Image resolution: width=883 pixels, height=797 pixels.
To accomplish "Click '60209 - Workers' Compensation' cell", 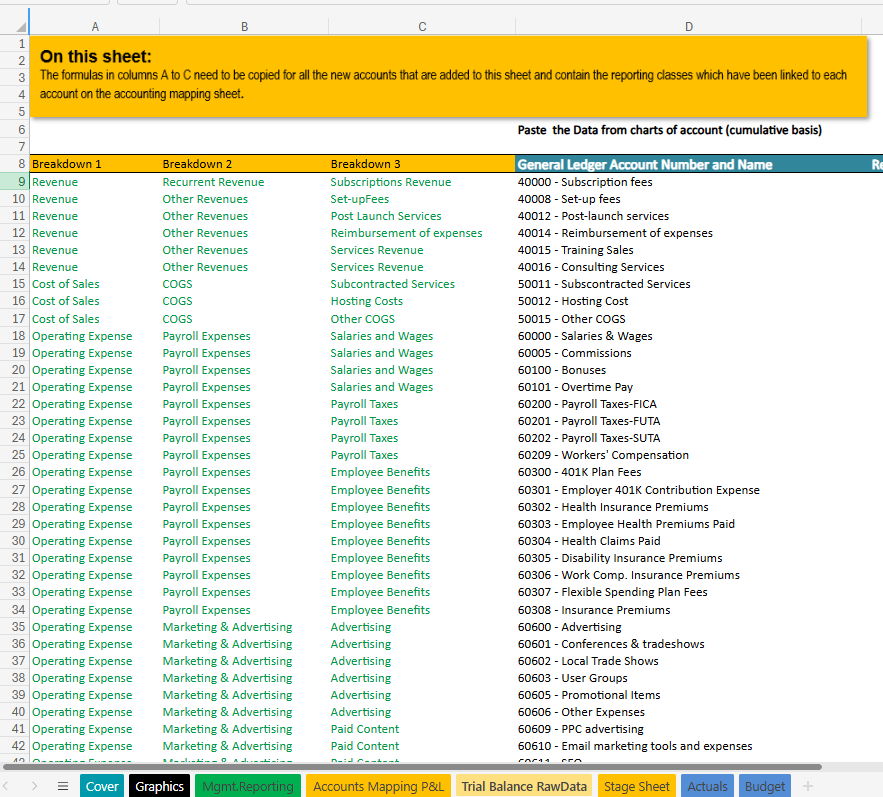I will [x=689, y=455].
